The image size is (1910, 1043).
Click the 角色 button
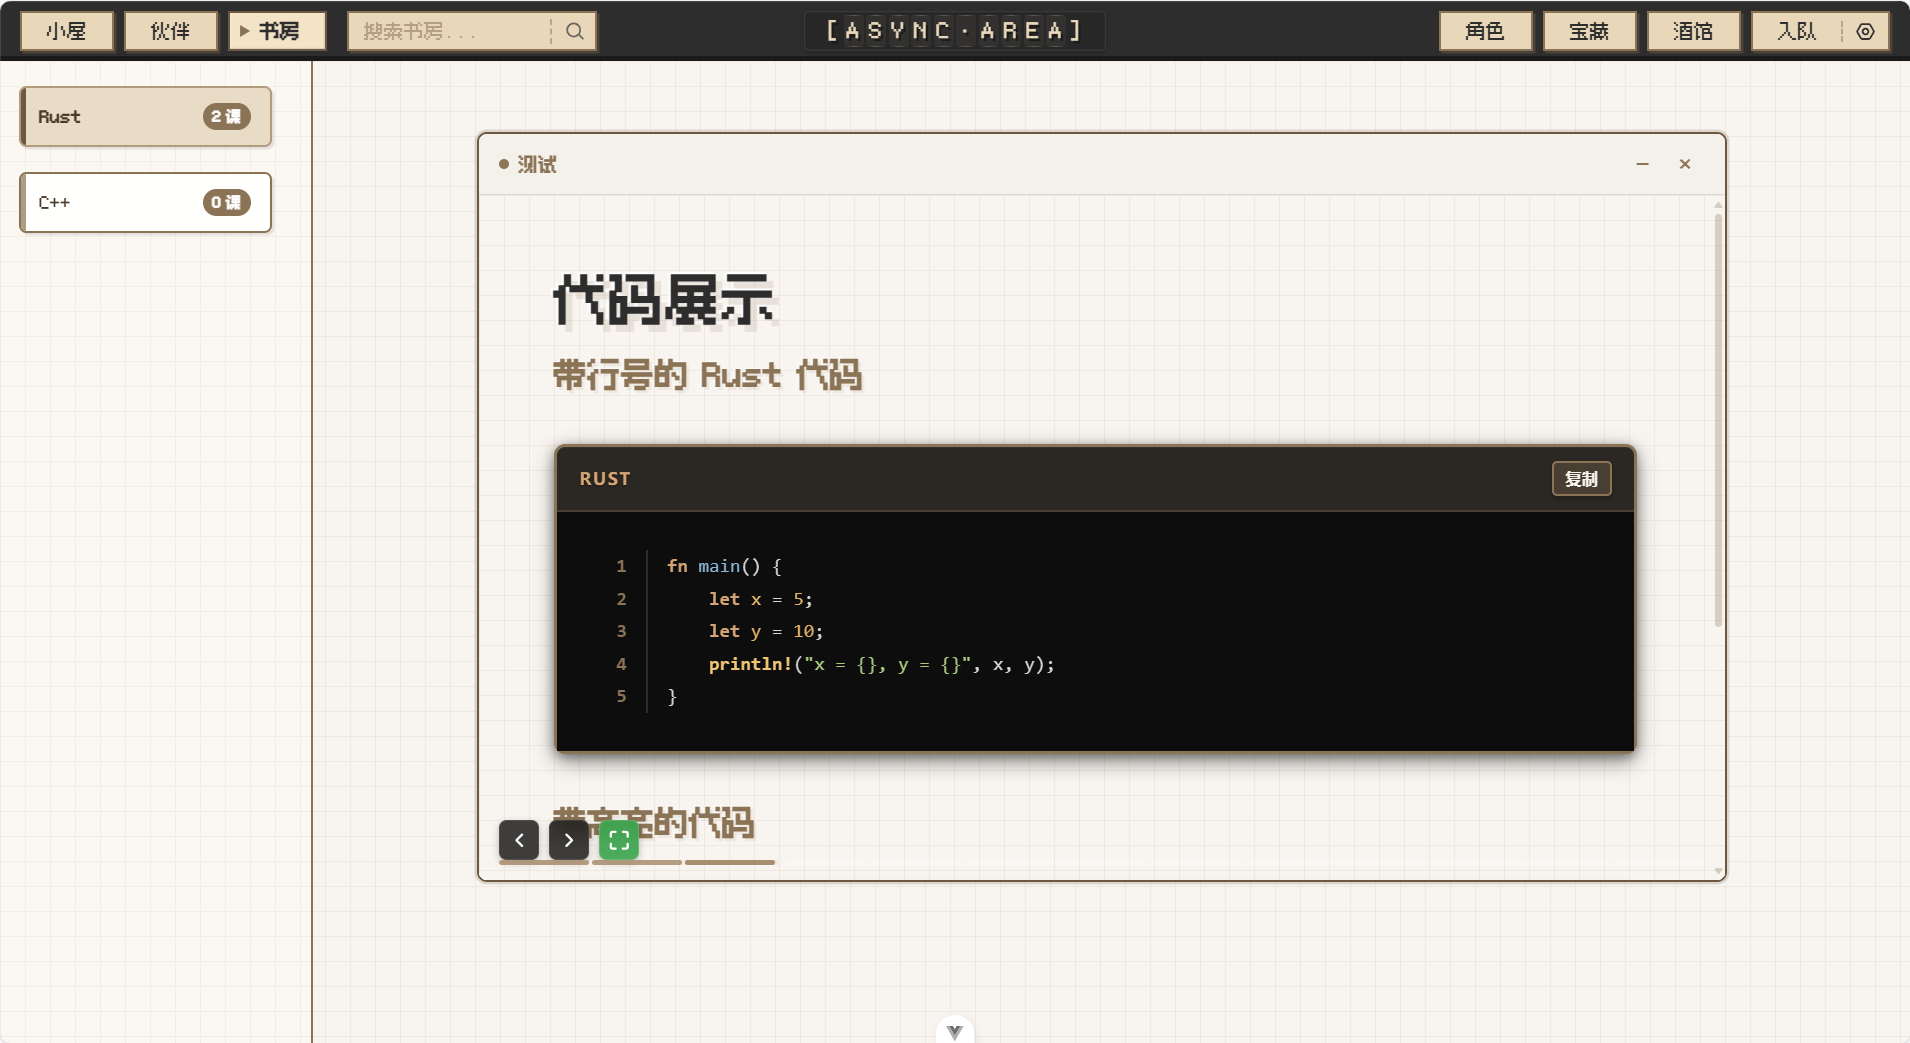(x=1484, y=31)
